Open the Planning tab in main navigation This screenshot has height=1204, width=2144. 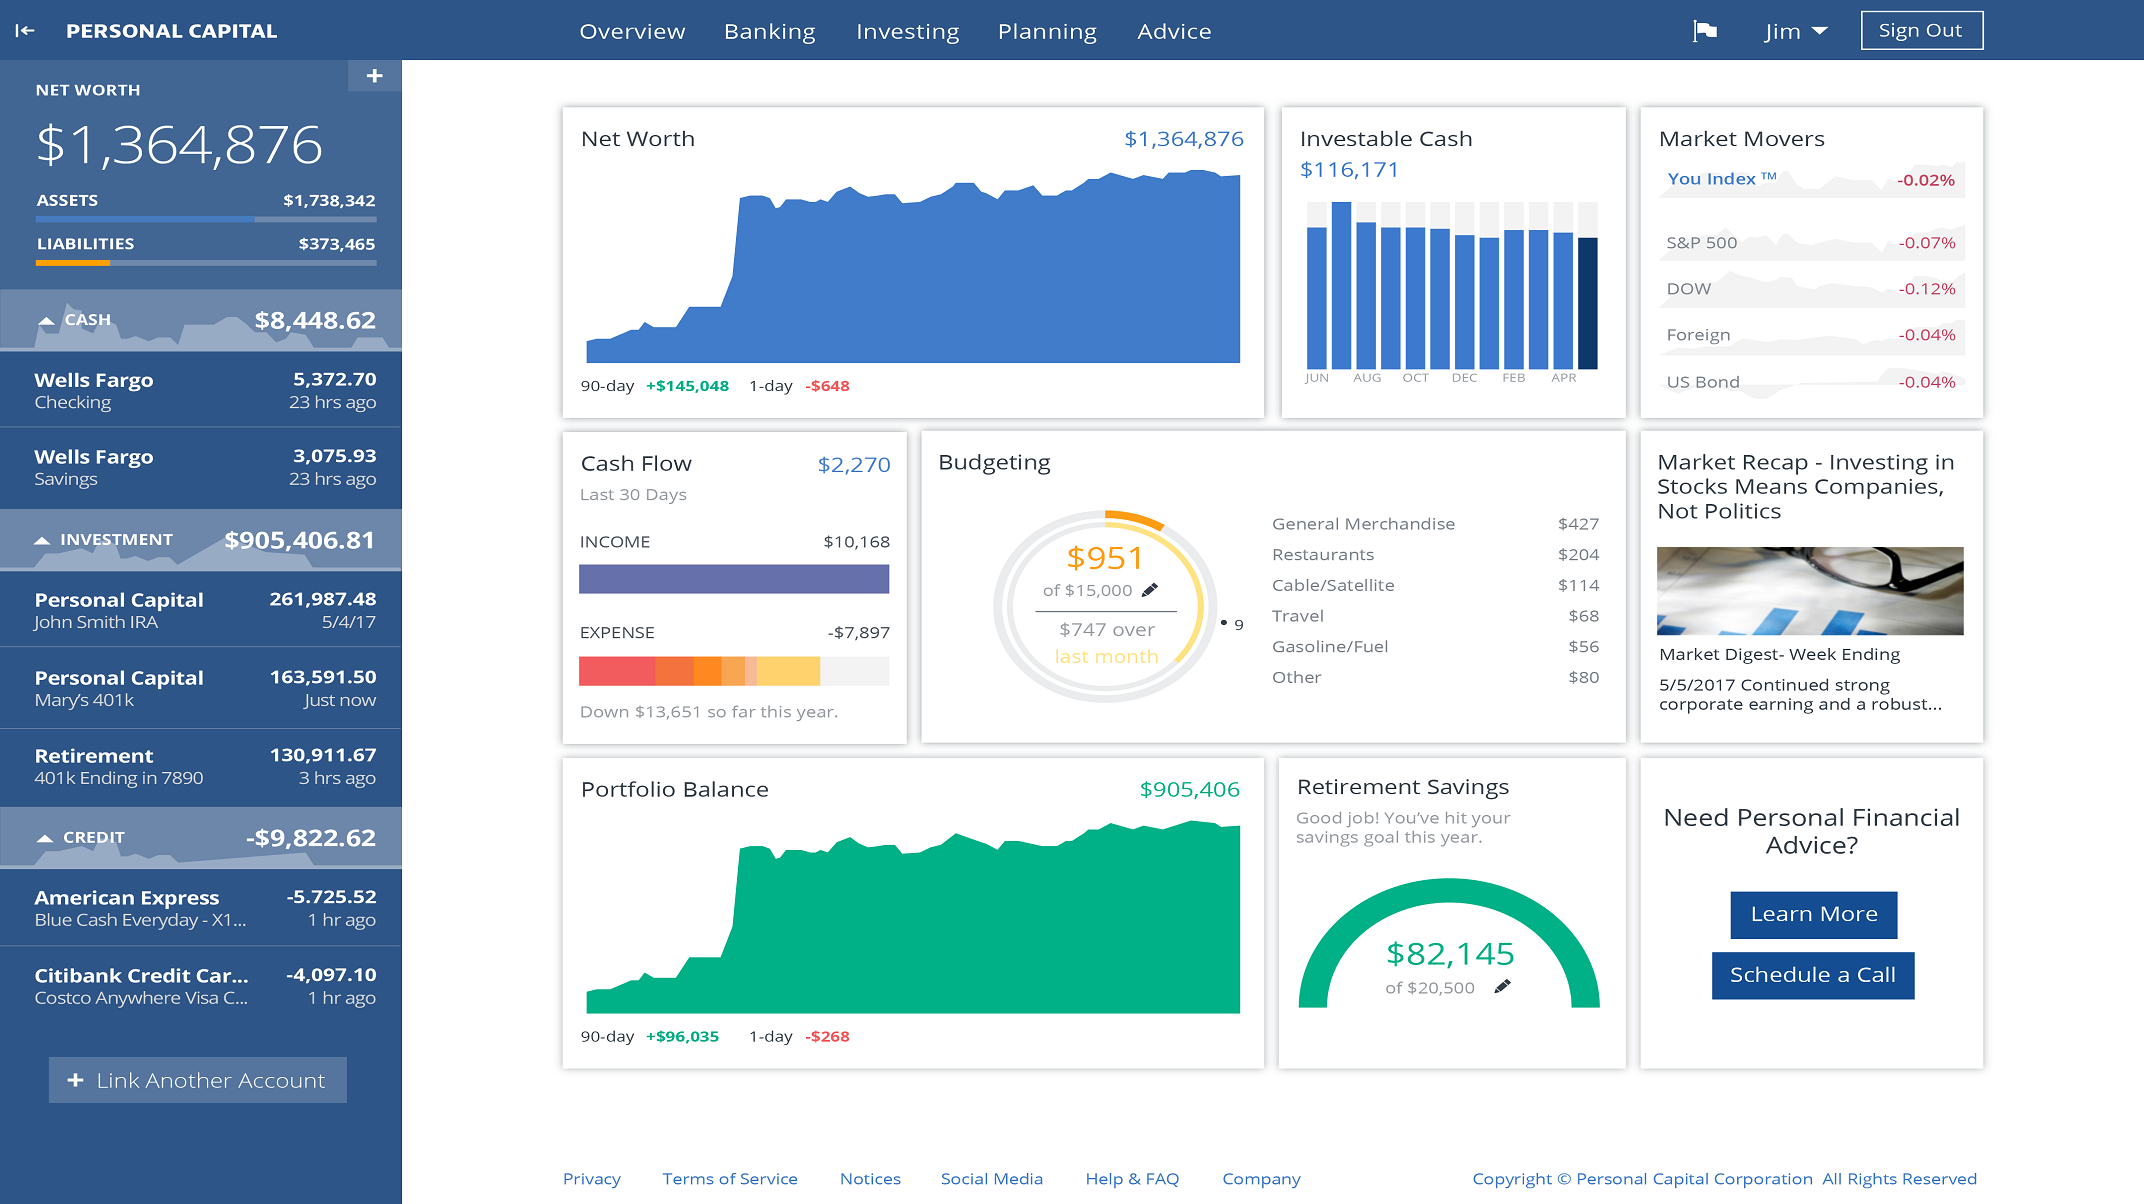click(x=1044, y=29)
